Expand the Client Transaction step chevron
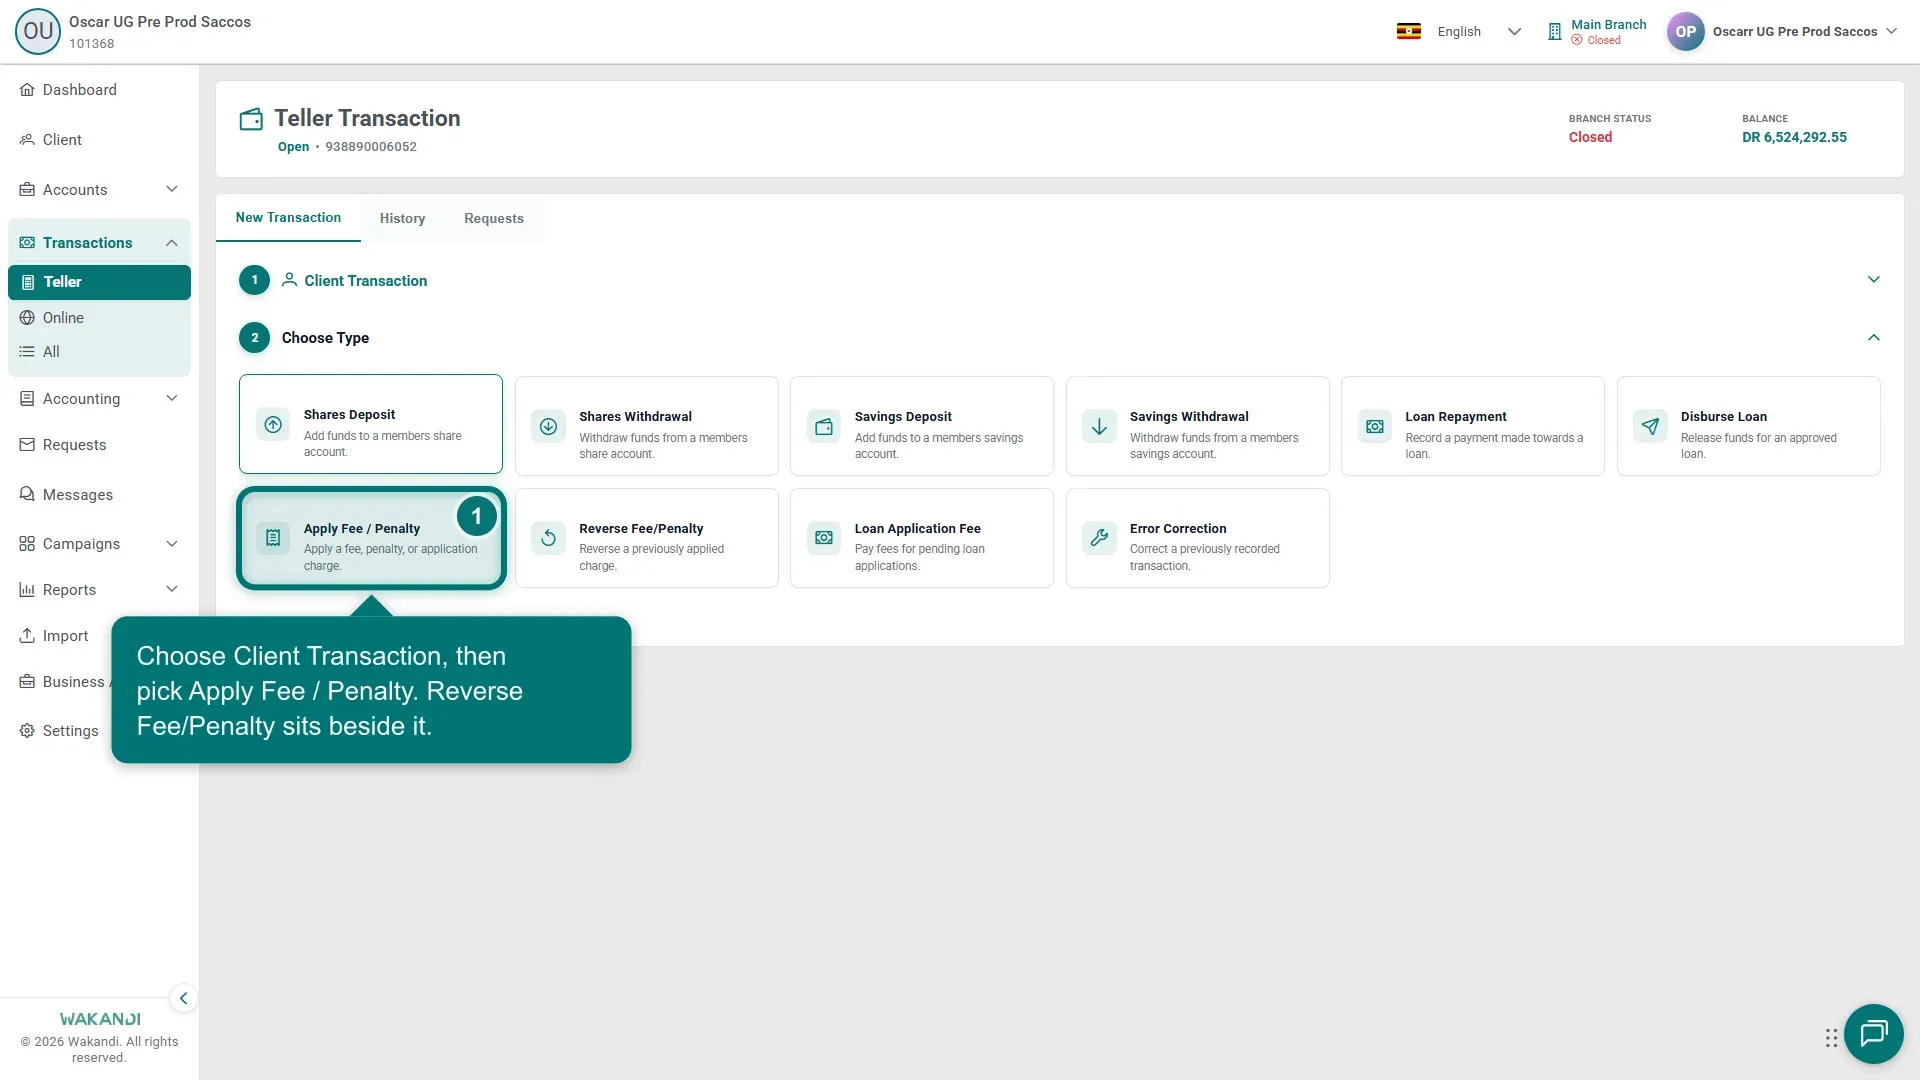1920x1080 pixels. point(1874,280)
